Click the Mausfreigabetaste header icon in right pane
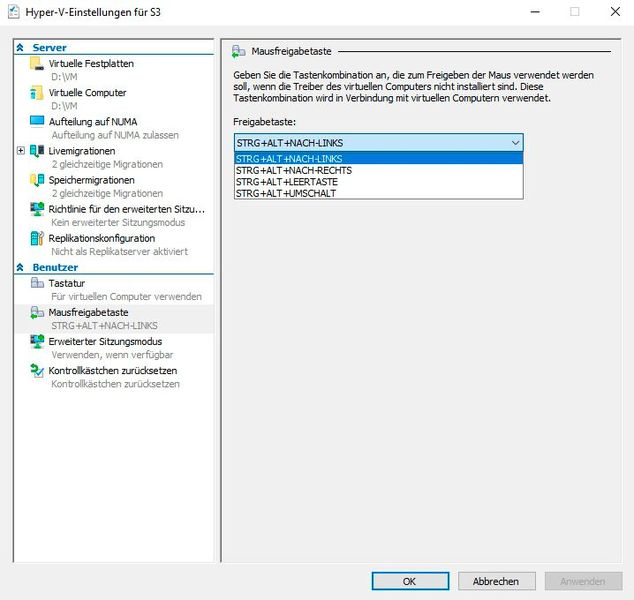Image resolution: width=634 pixels, height=600 pixels. [239, 51]
